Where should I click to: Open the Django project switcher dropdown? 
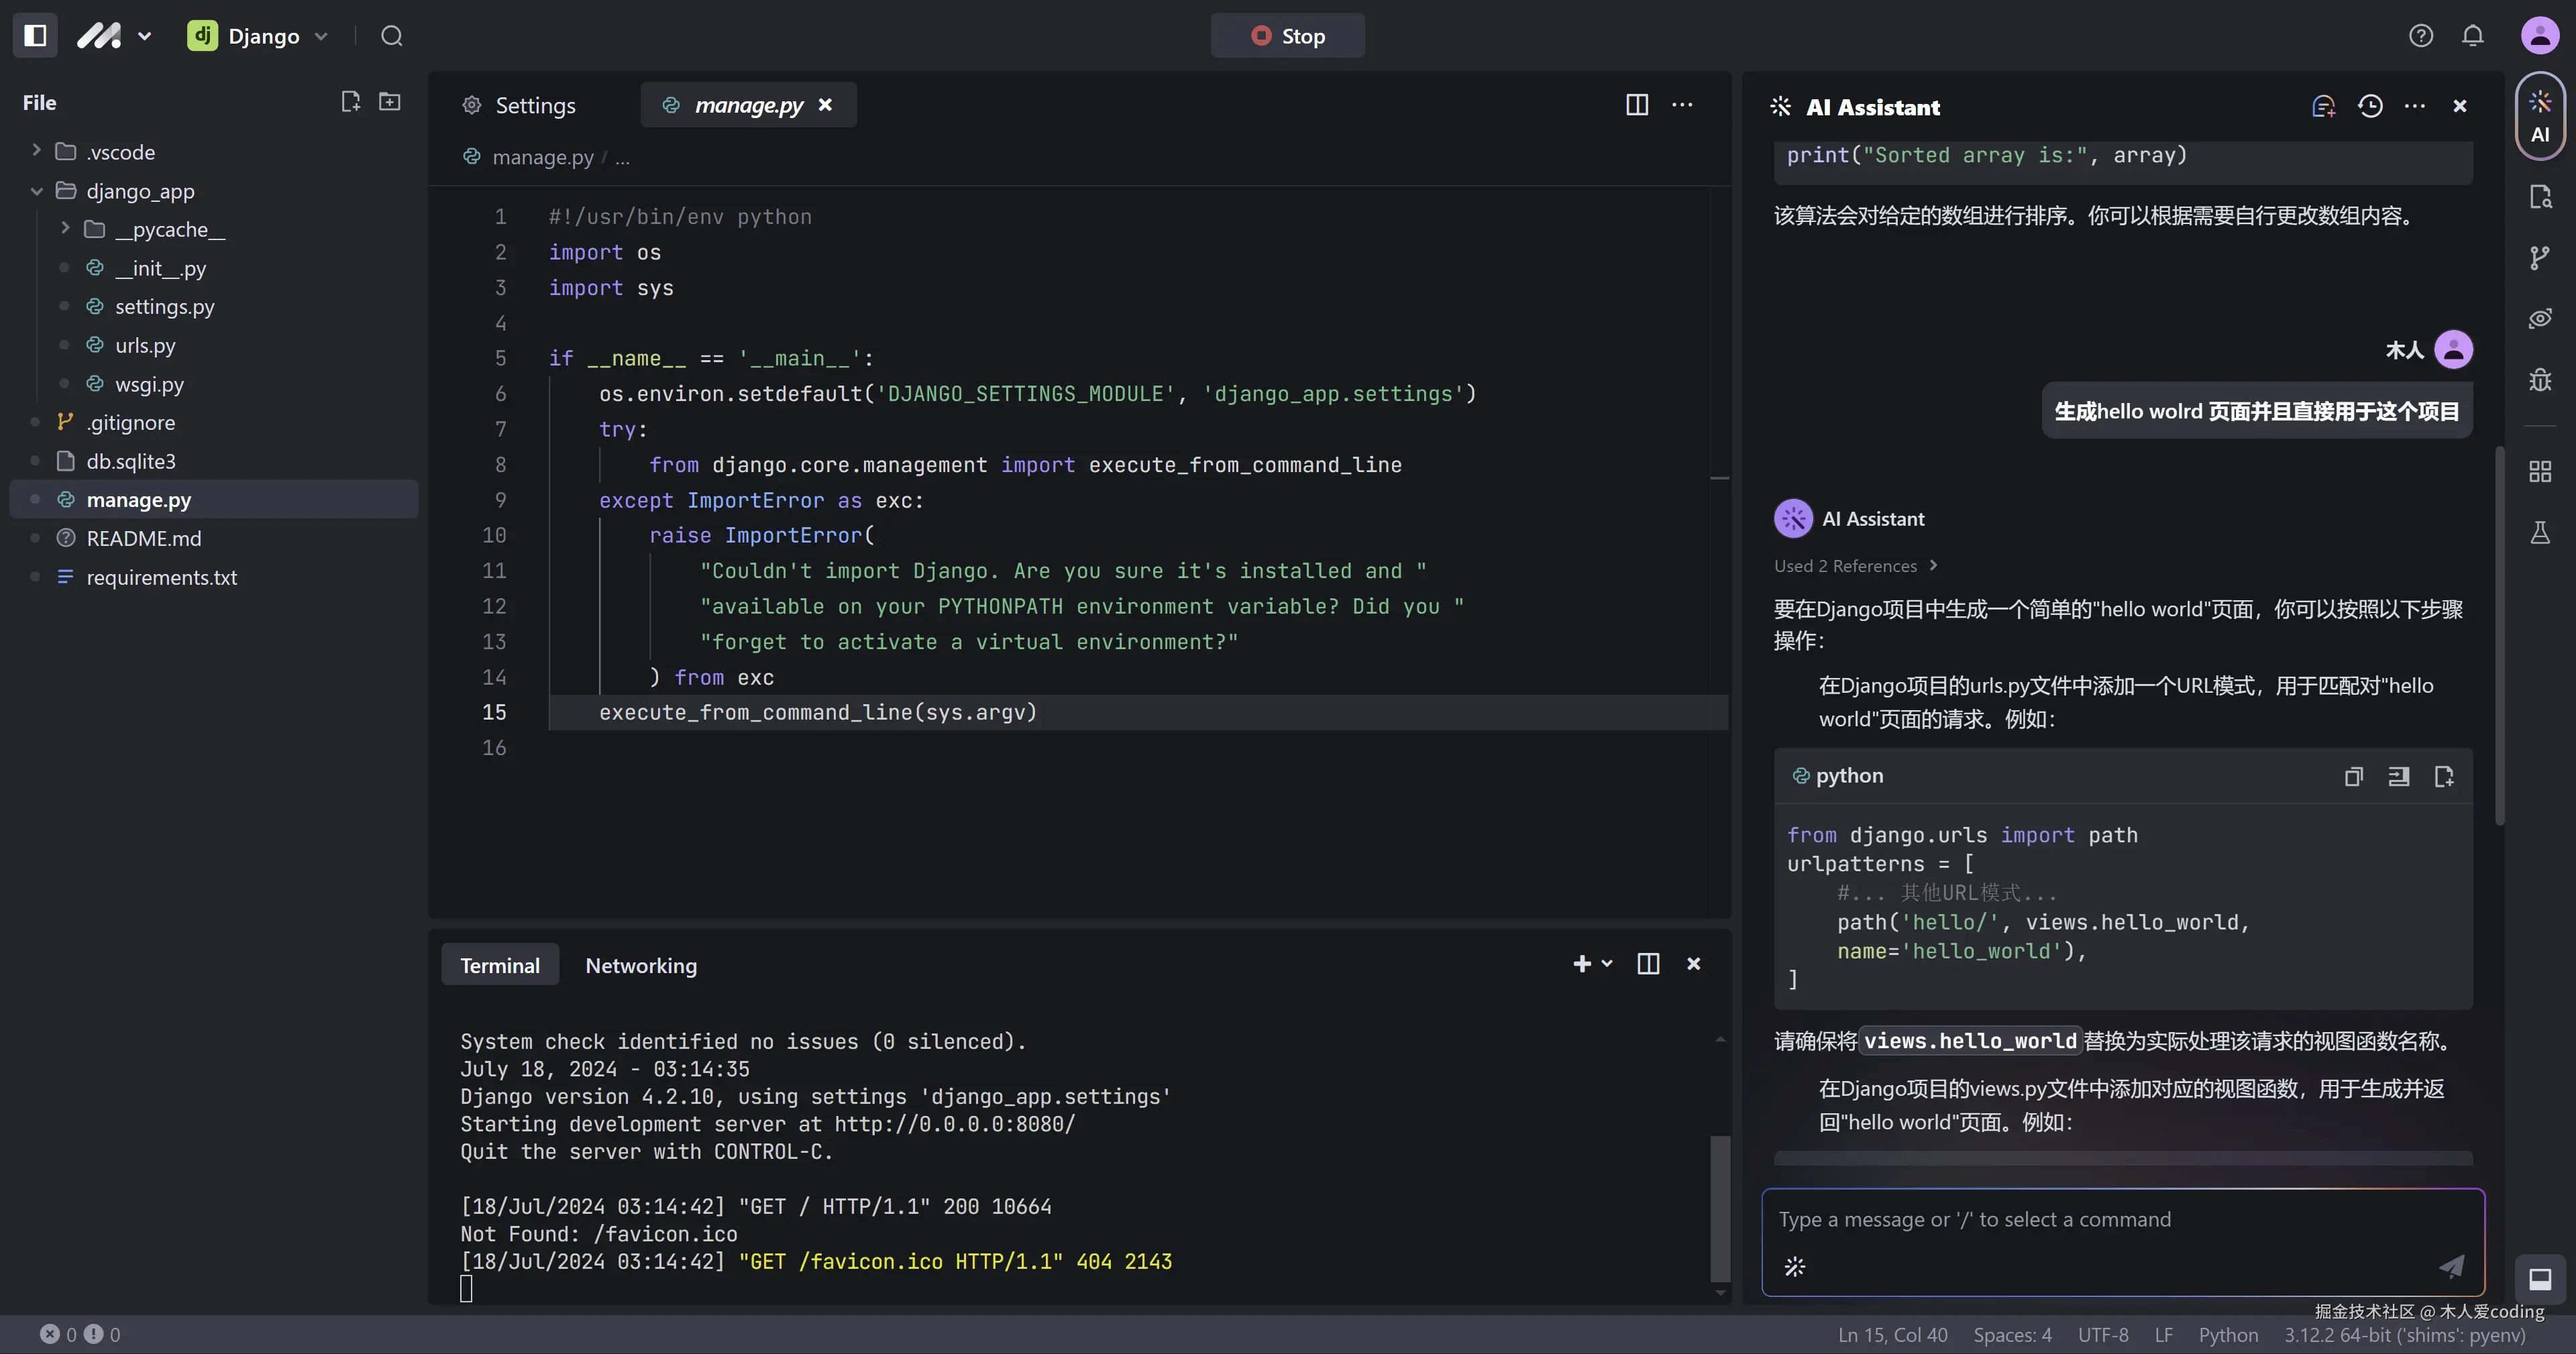[x=321, y=35]
